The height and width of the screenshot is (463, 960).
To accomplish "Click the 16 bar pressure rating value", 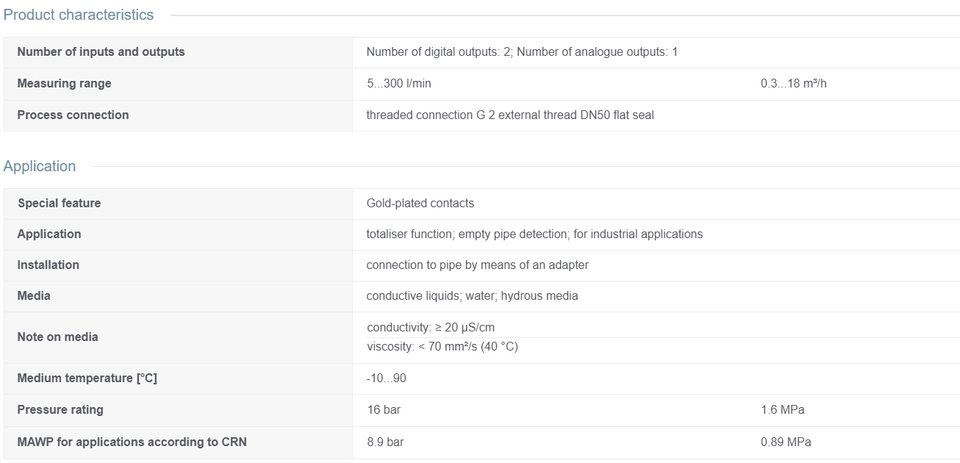I will coord(383,410).
